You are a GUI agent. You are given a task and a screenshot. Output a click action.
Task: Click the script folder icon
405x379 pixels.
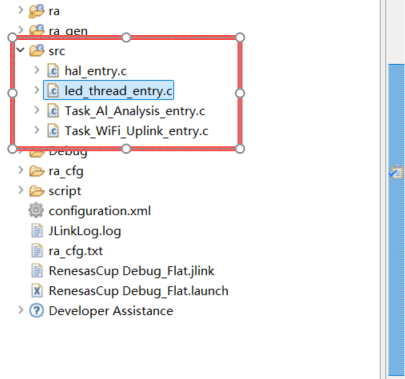tap(37, 191)
